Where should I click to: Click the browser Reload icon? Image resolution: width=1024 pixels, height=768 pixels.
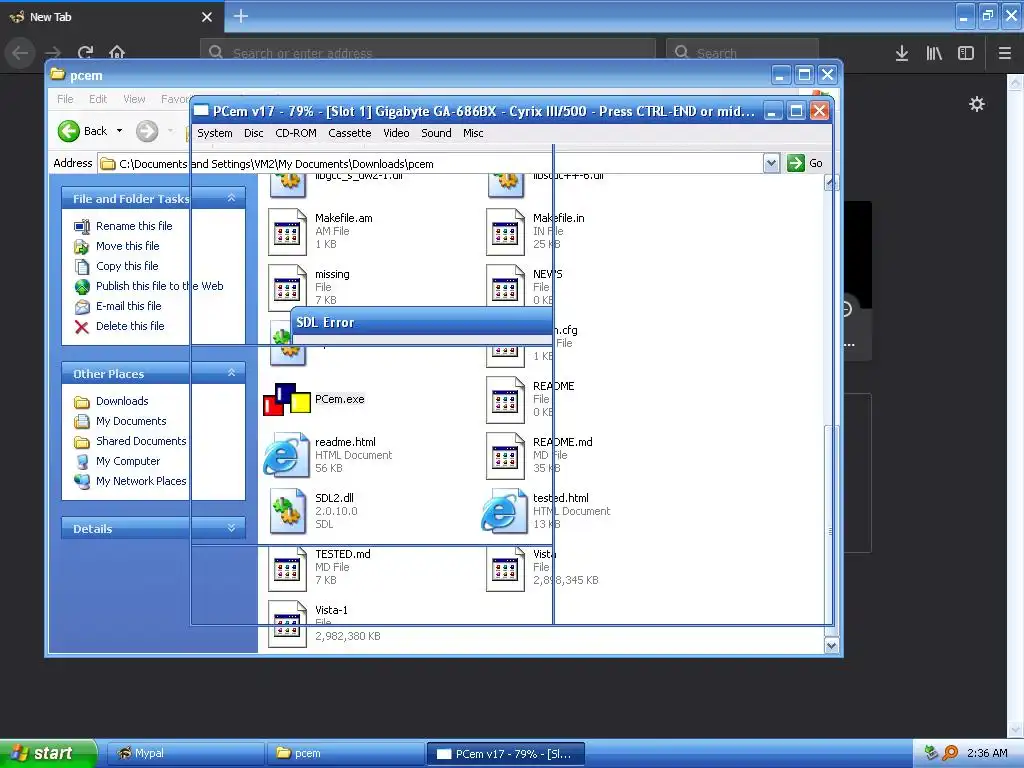(x=86, y=52)
